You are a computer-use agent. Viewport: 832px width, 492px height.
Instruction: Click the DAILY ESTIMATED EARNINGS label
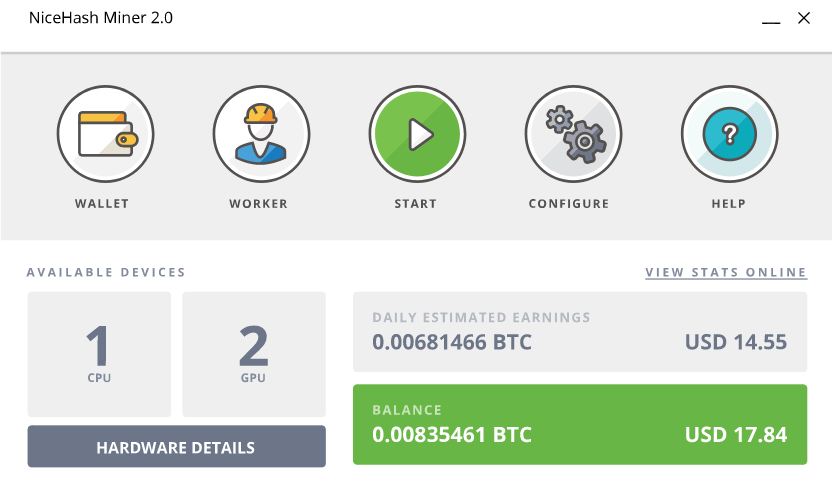(481, 317)
